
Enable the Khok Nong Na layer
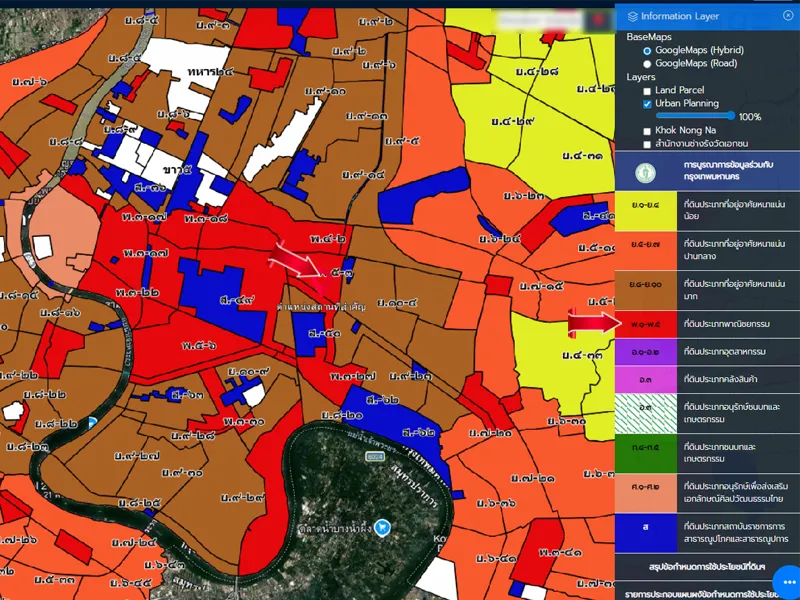(647, 131)
